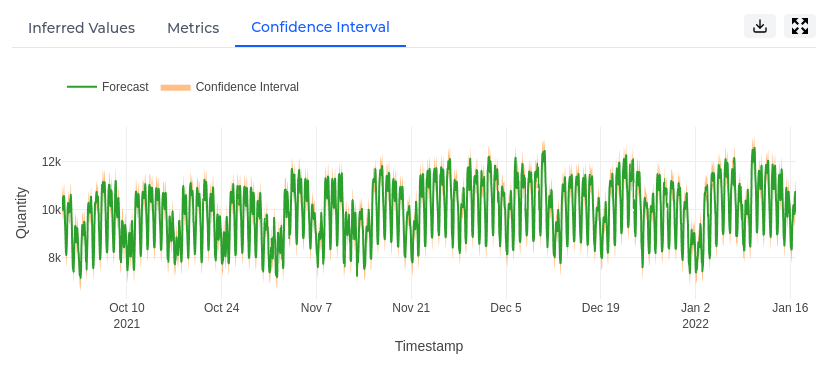Viewport: 826px width, 367px height.
Task: Click the 8k y-axis tick label
Action: (55, 257)
